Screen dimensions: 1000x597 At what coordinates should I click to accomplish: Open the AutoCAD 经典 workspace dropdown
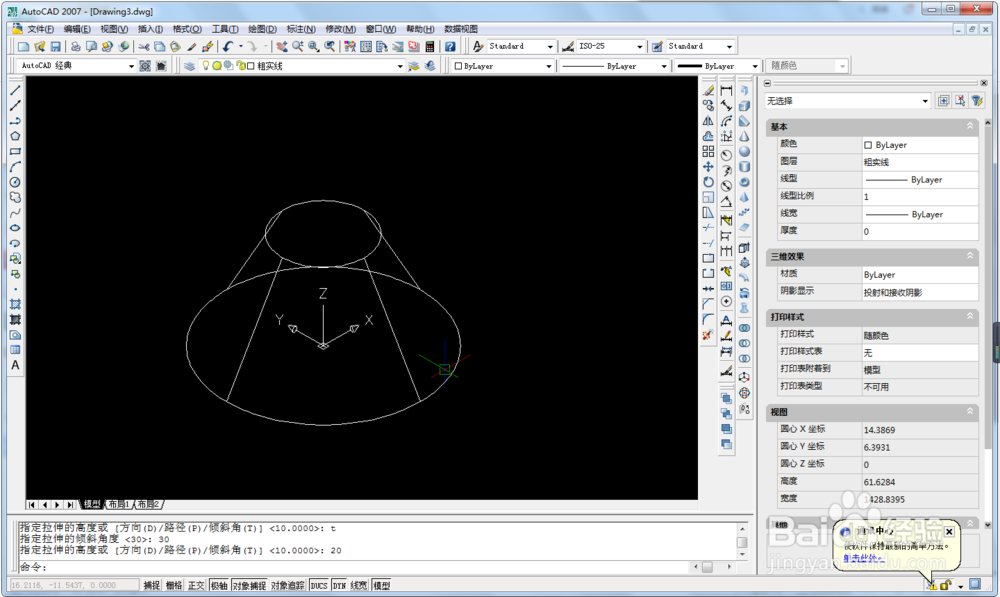click(x=131, y=66)
